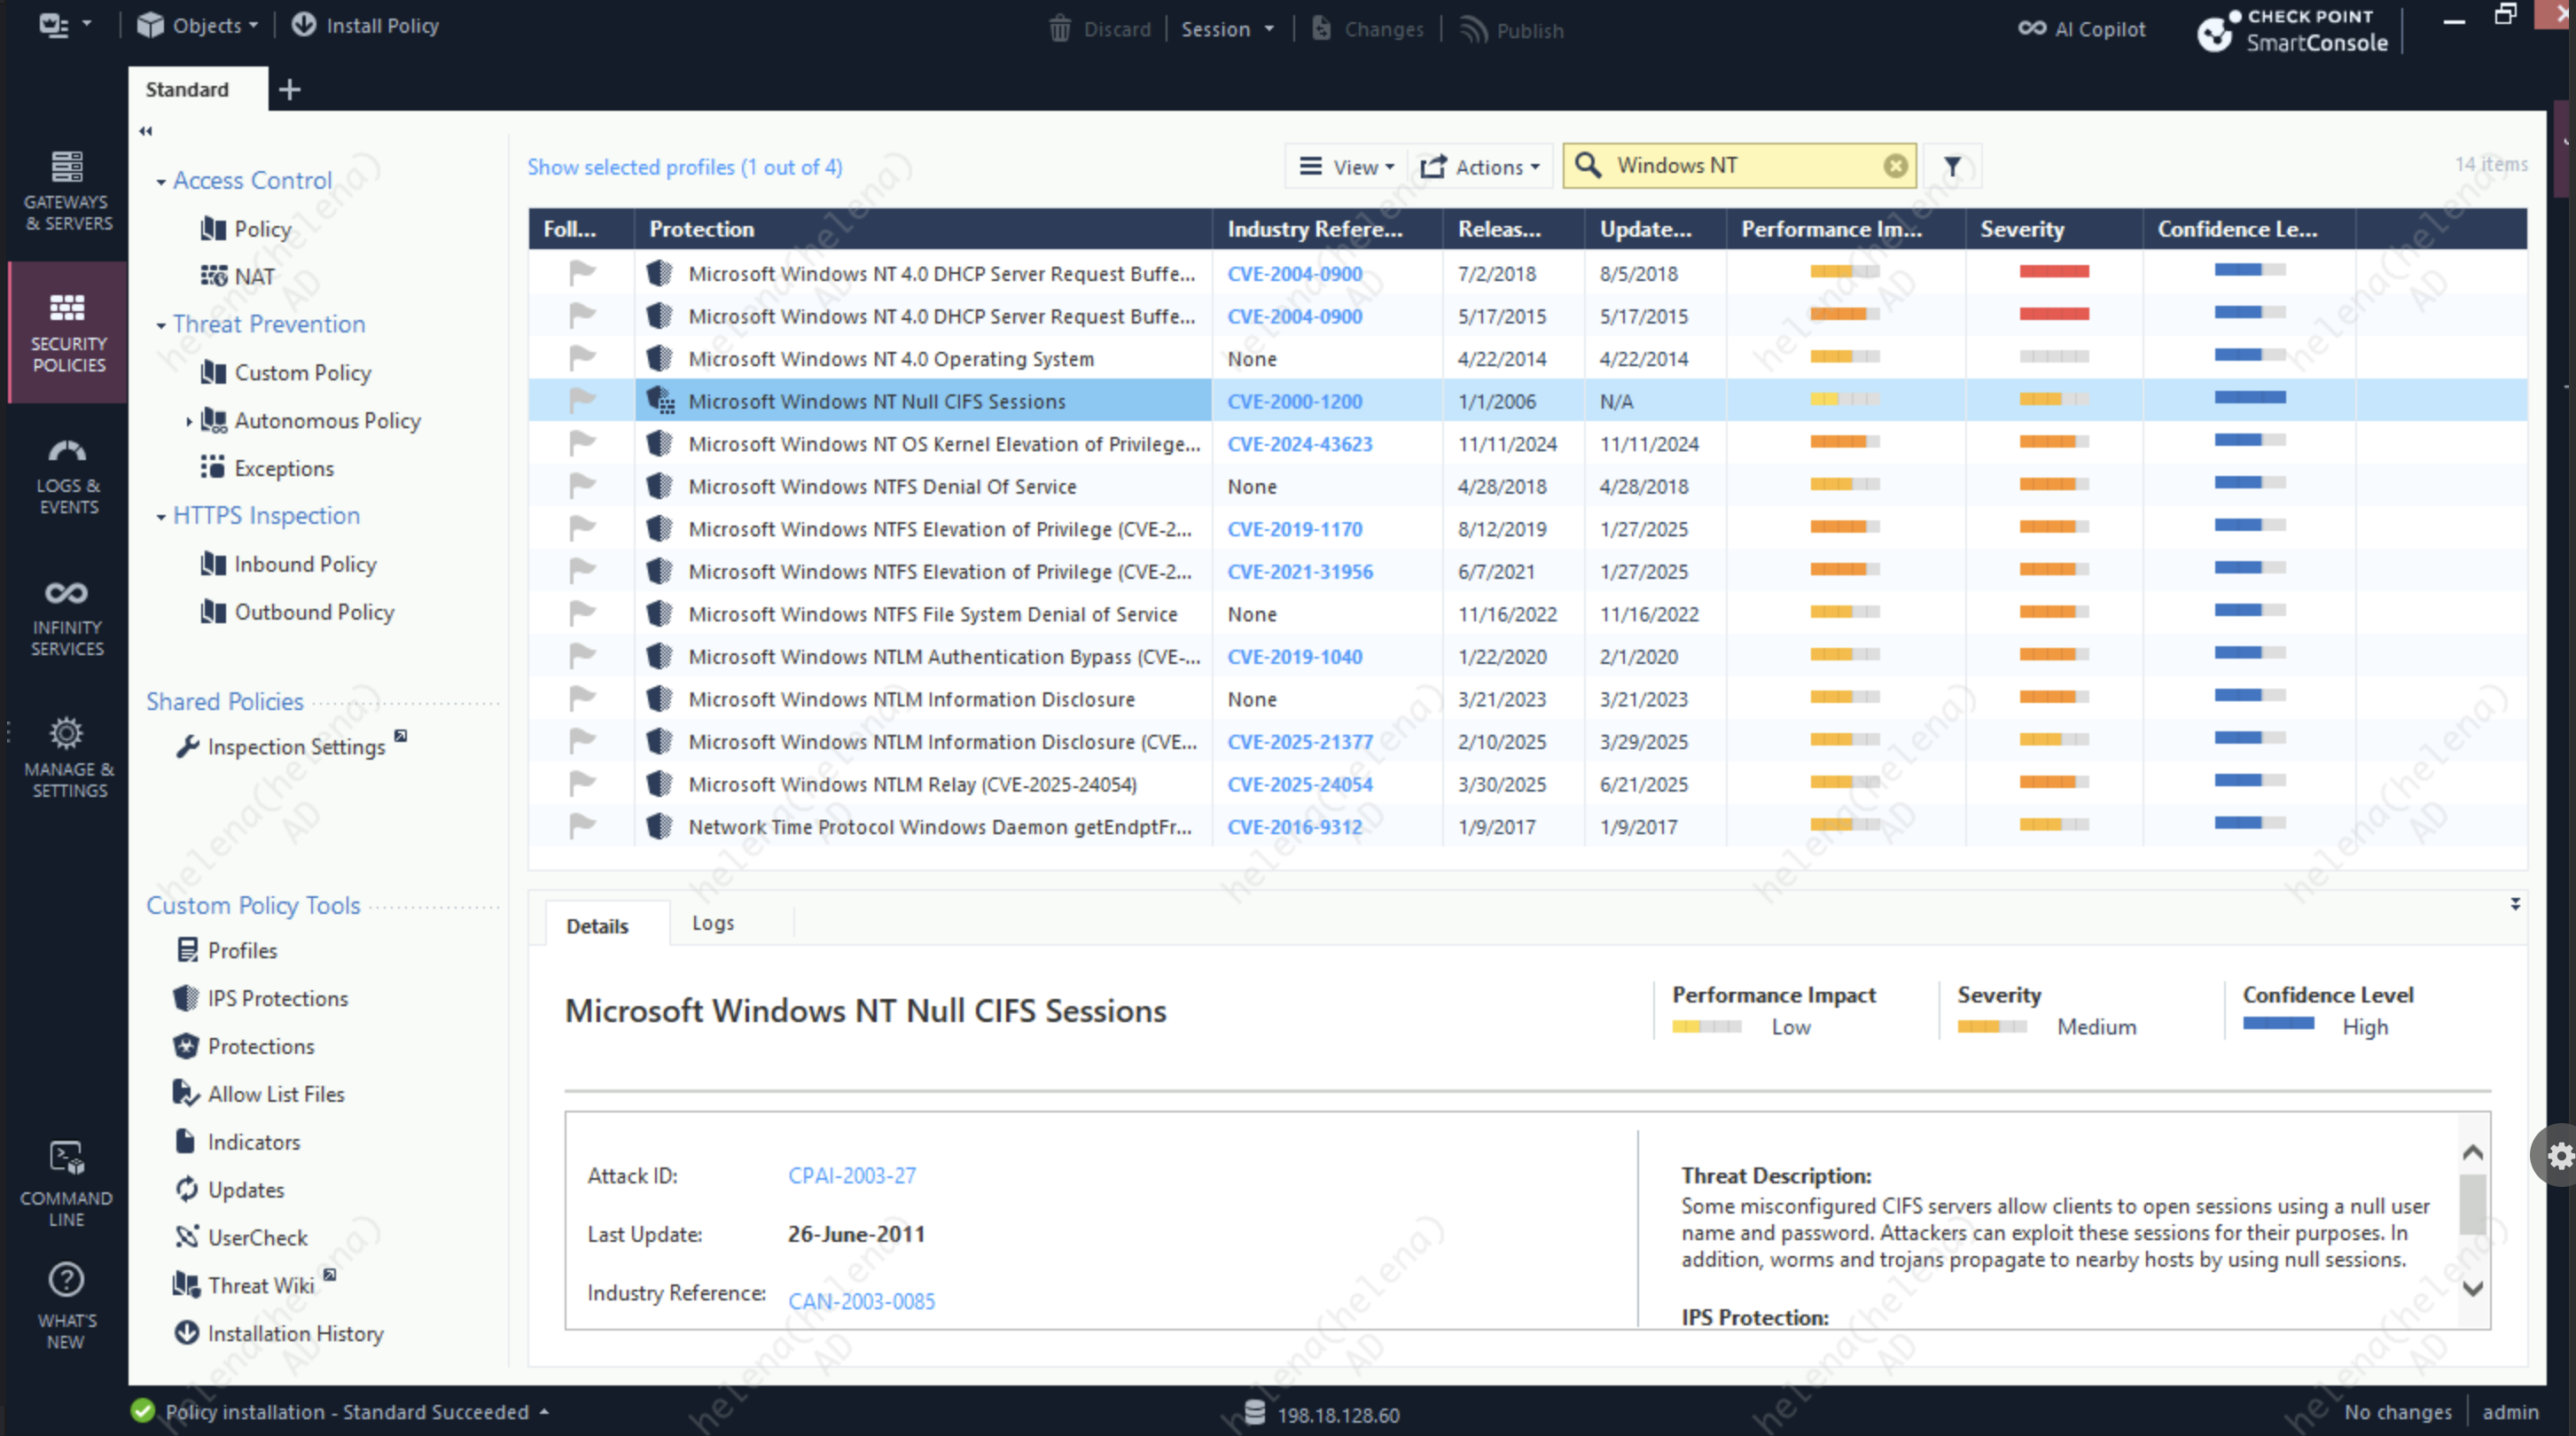Click the severity bar of the first DHCP row

click(x=2053, y=272)
